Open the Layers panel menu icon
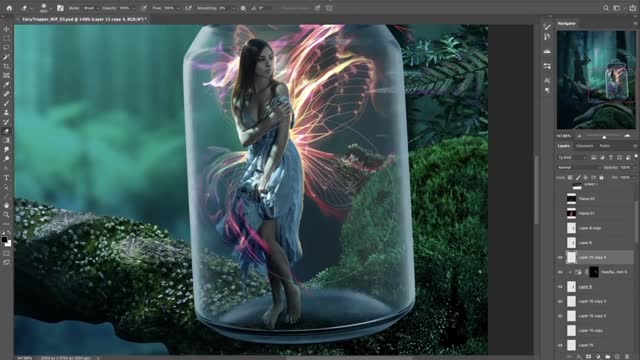 click(635, 146)
